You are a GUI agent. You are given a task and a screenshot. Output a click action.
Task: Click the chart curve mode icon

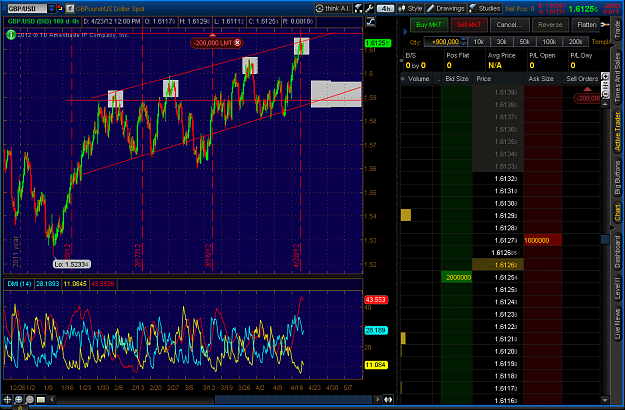[371, 22]
